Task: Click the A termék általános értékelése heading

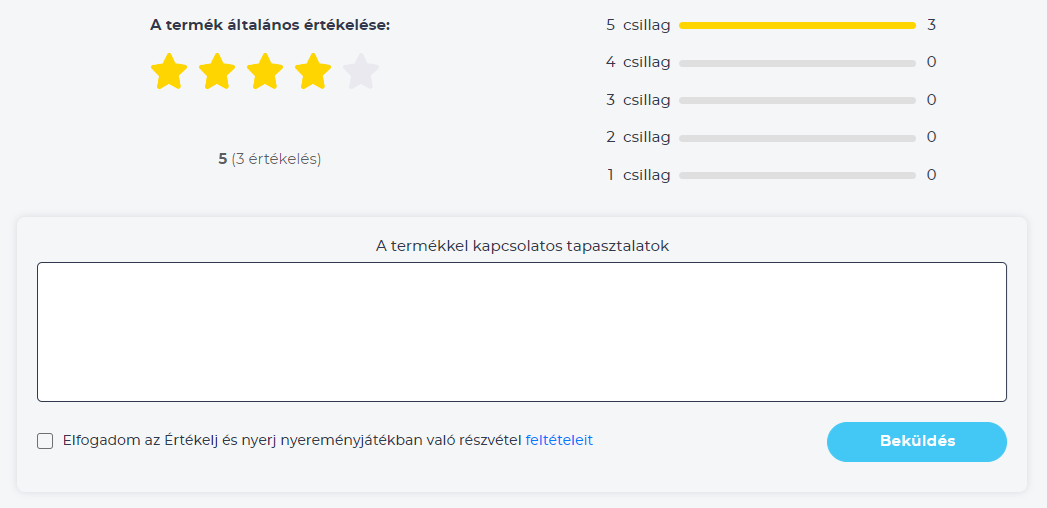Action: tap(270, 25)
